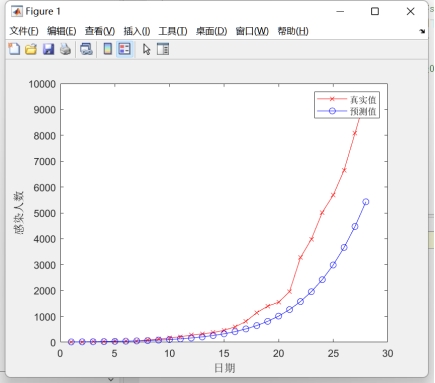Click the New Figure toolbar icon
The image size is (435, 383).
pos(14,49)
